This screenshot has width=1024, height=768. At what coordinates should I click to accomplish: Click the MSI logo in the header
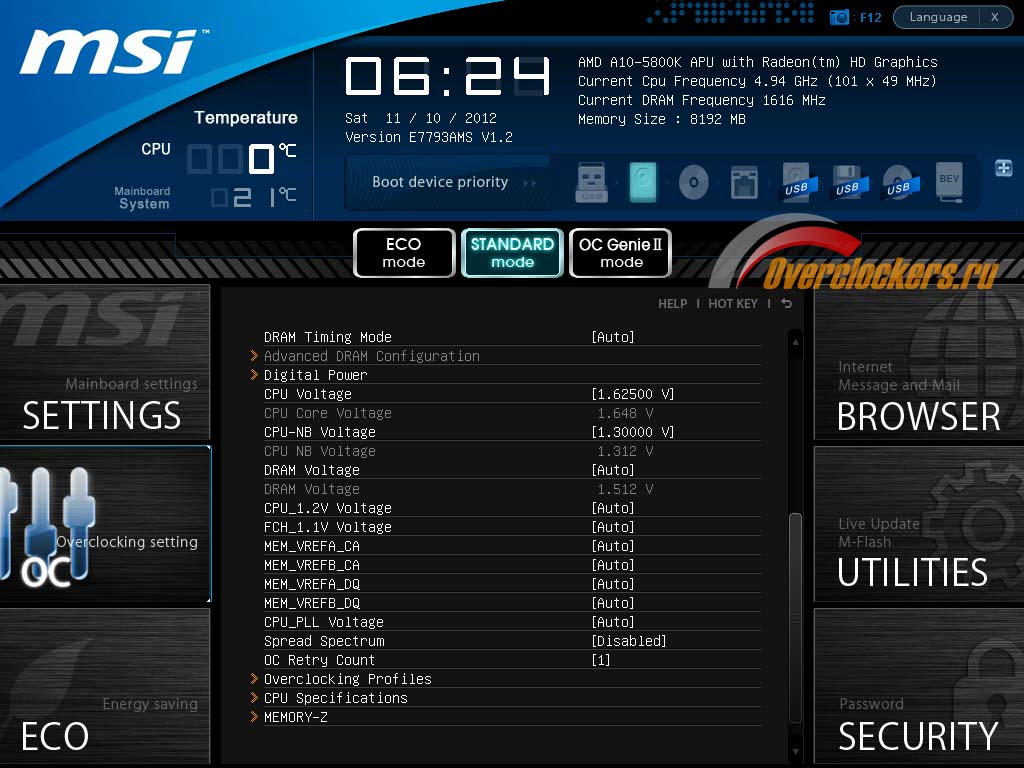(x=113, y=51)
